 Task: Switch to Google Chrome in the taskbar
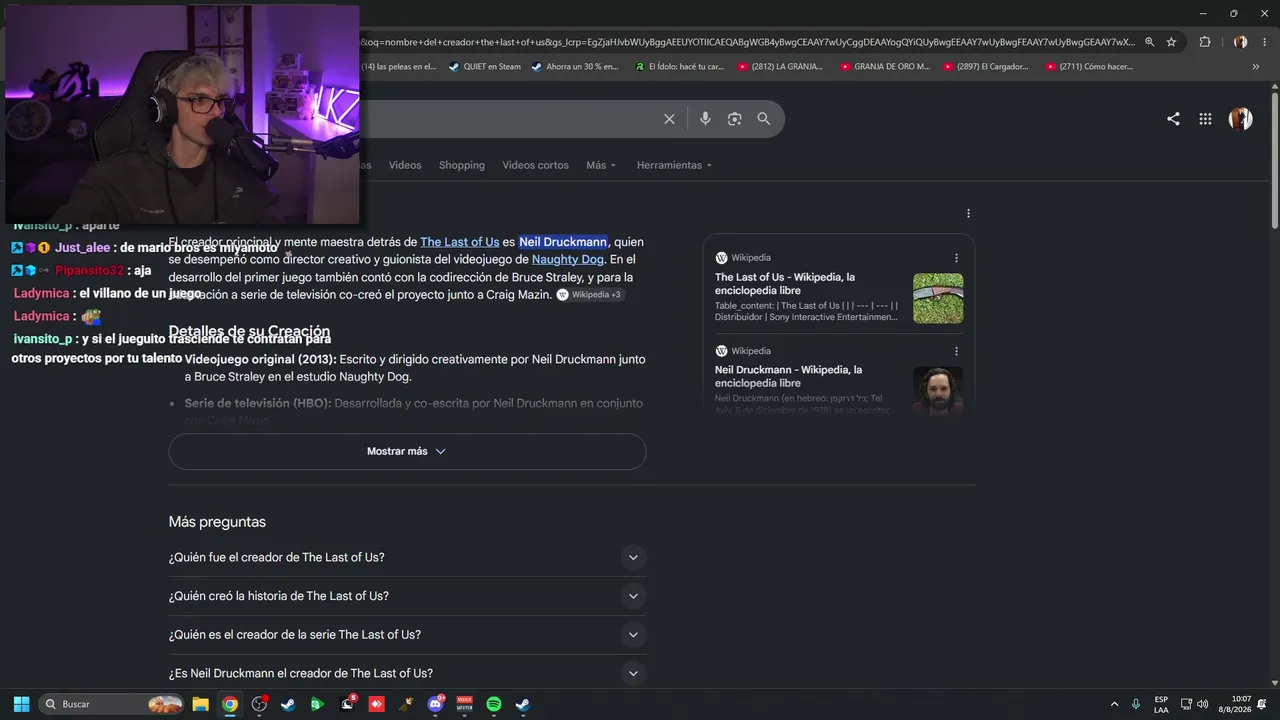click(x=230, y=704)
